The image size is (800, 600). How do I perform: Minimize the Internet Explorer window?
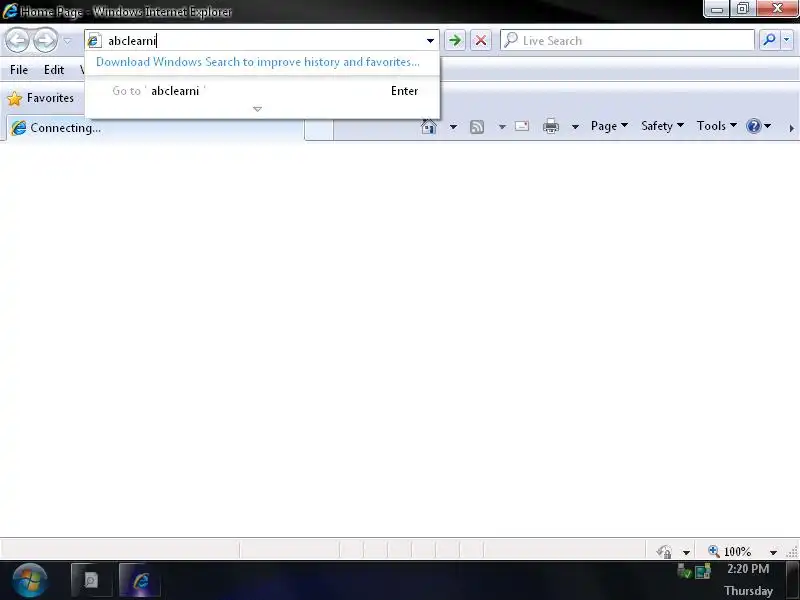pyautogui.click(x=717, y=9)
